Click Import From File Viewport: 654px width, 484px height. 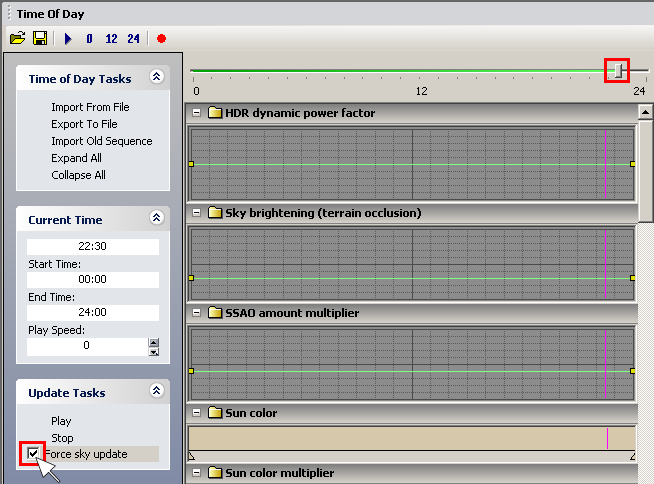pyautogui.click(x=90, y=107)
